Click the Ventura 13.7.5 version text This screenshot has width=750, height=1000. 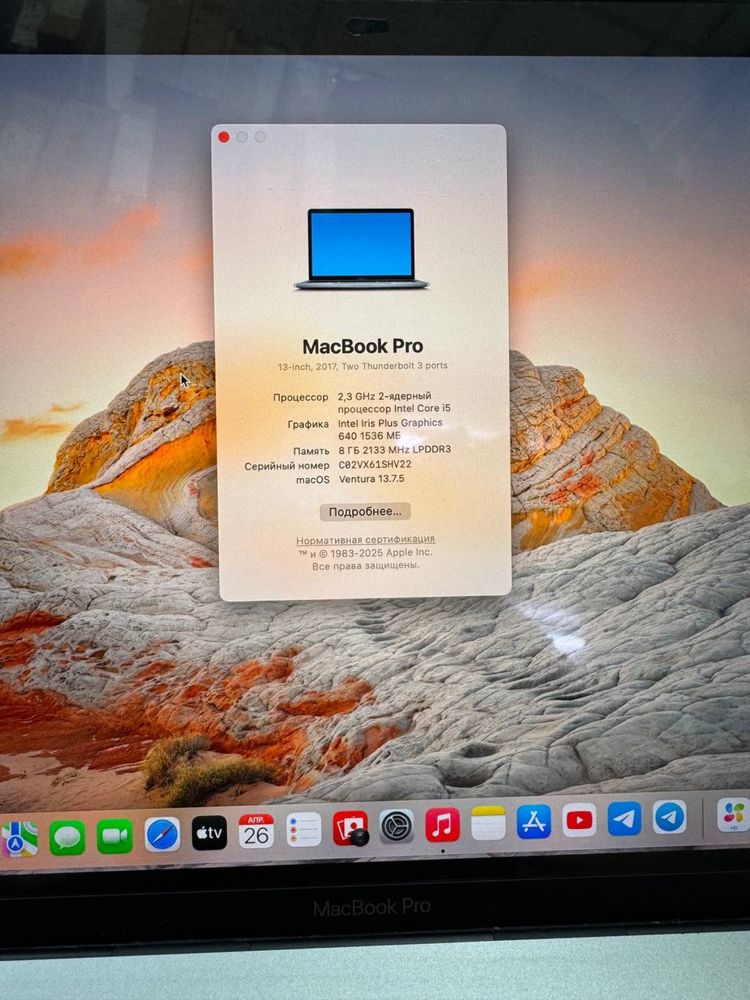(x=372, y=478)
